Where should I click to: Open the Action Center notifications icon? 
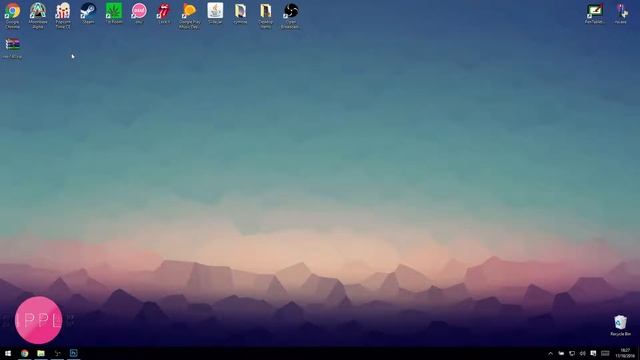(x=593, y=353)
